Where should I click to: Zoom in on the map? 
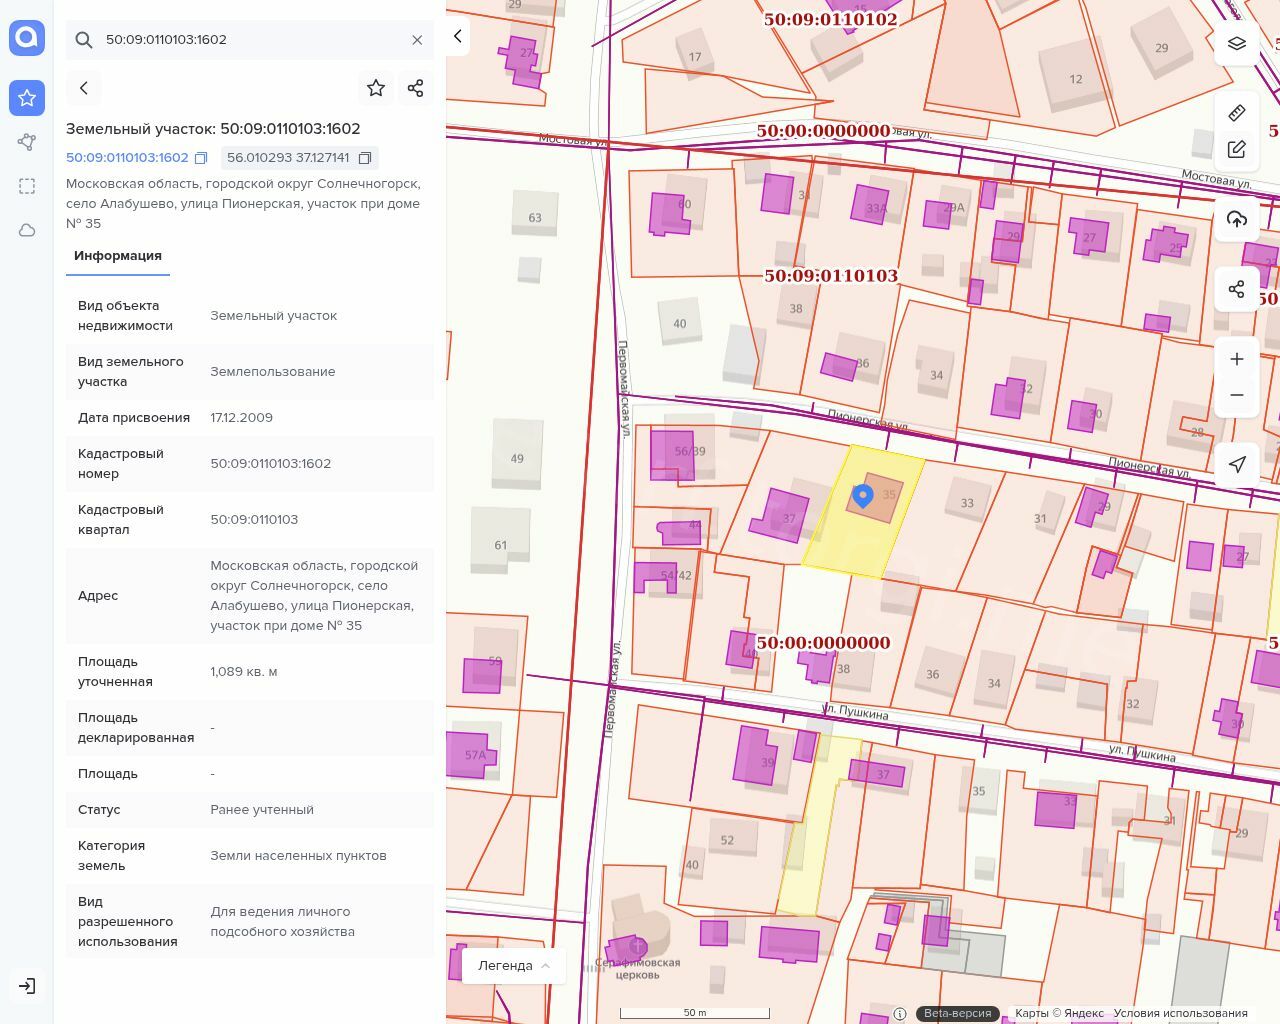(x=1237, y=359)
